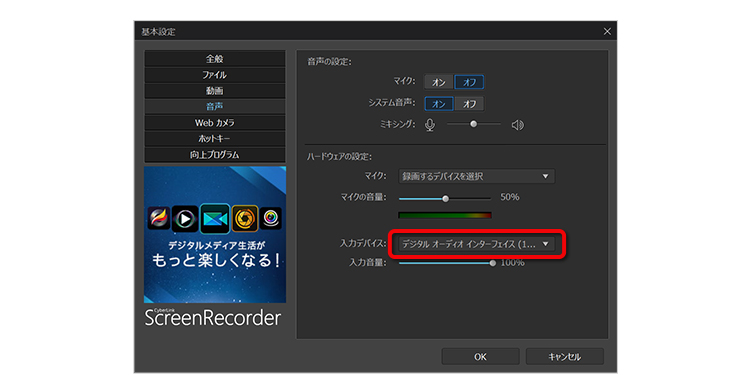Turn システム音声 on (オン)
Viewport: 750px width, 375px height.
coord(439,103)
